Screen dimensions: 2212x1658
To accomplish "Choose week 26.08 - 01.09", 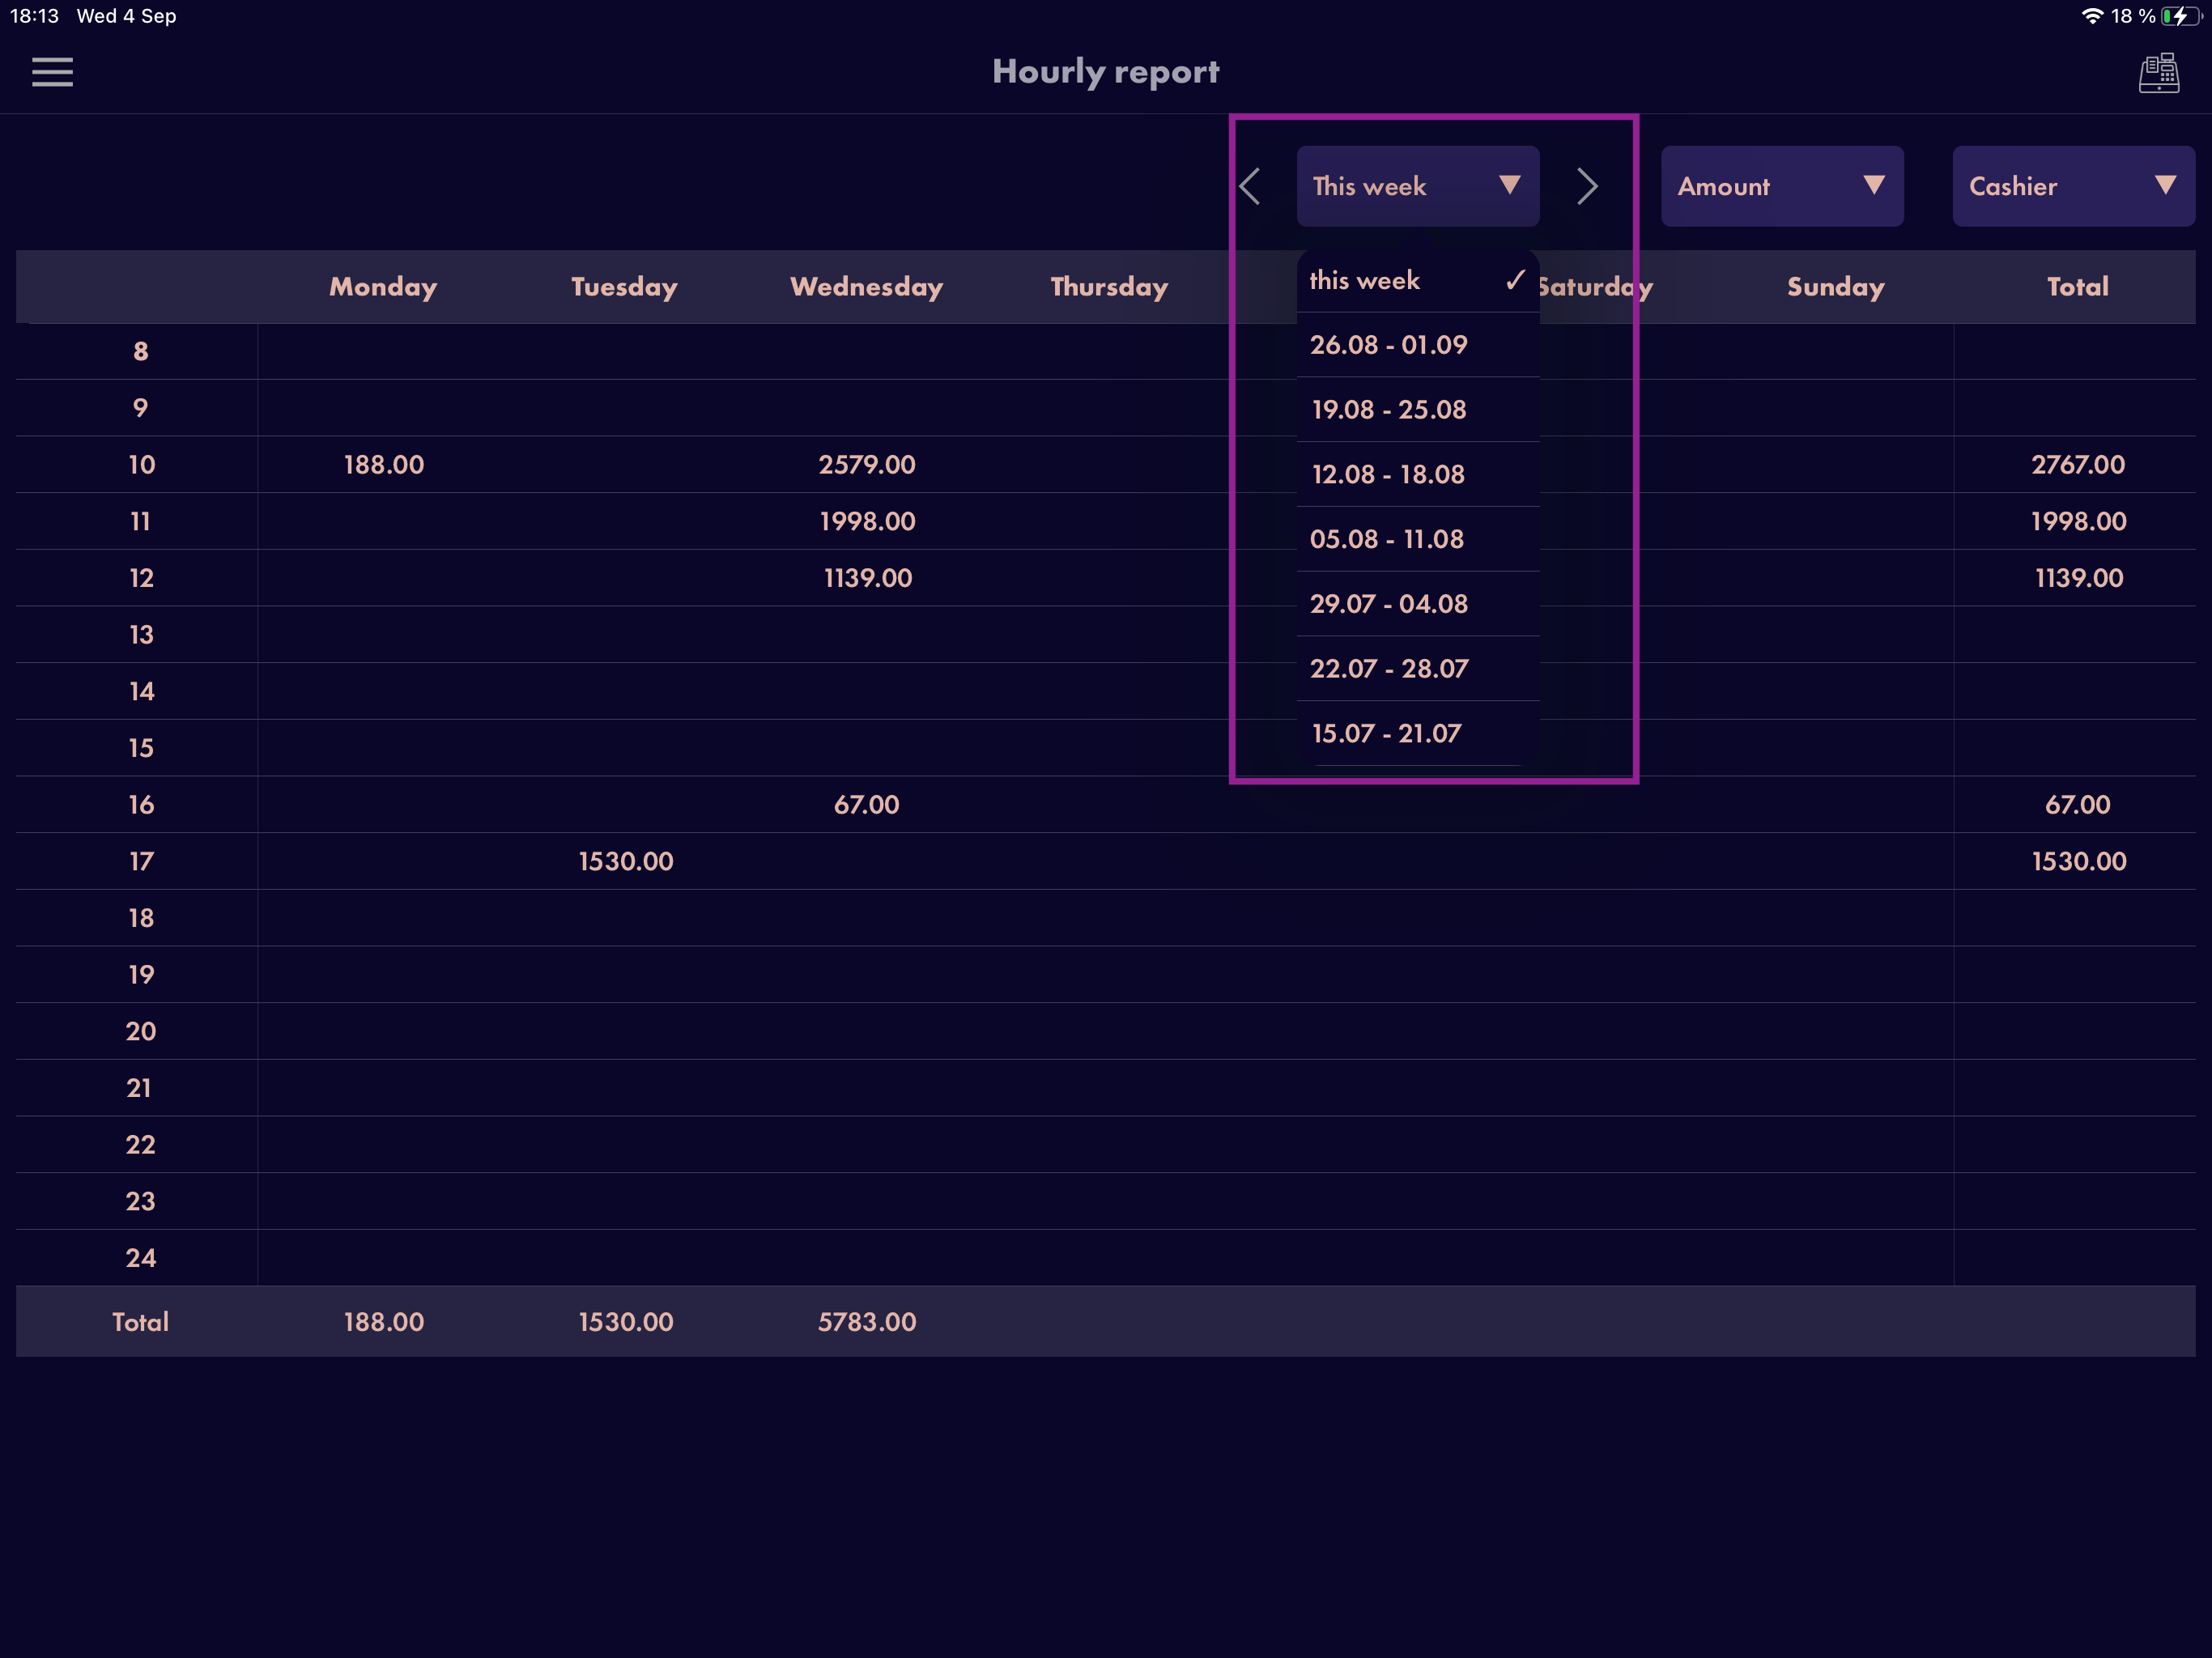I will (x=1417, y=345).
